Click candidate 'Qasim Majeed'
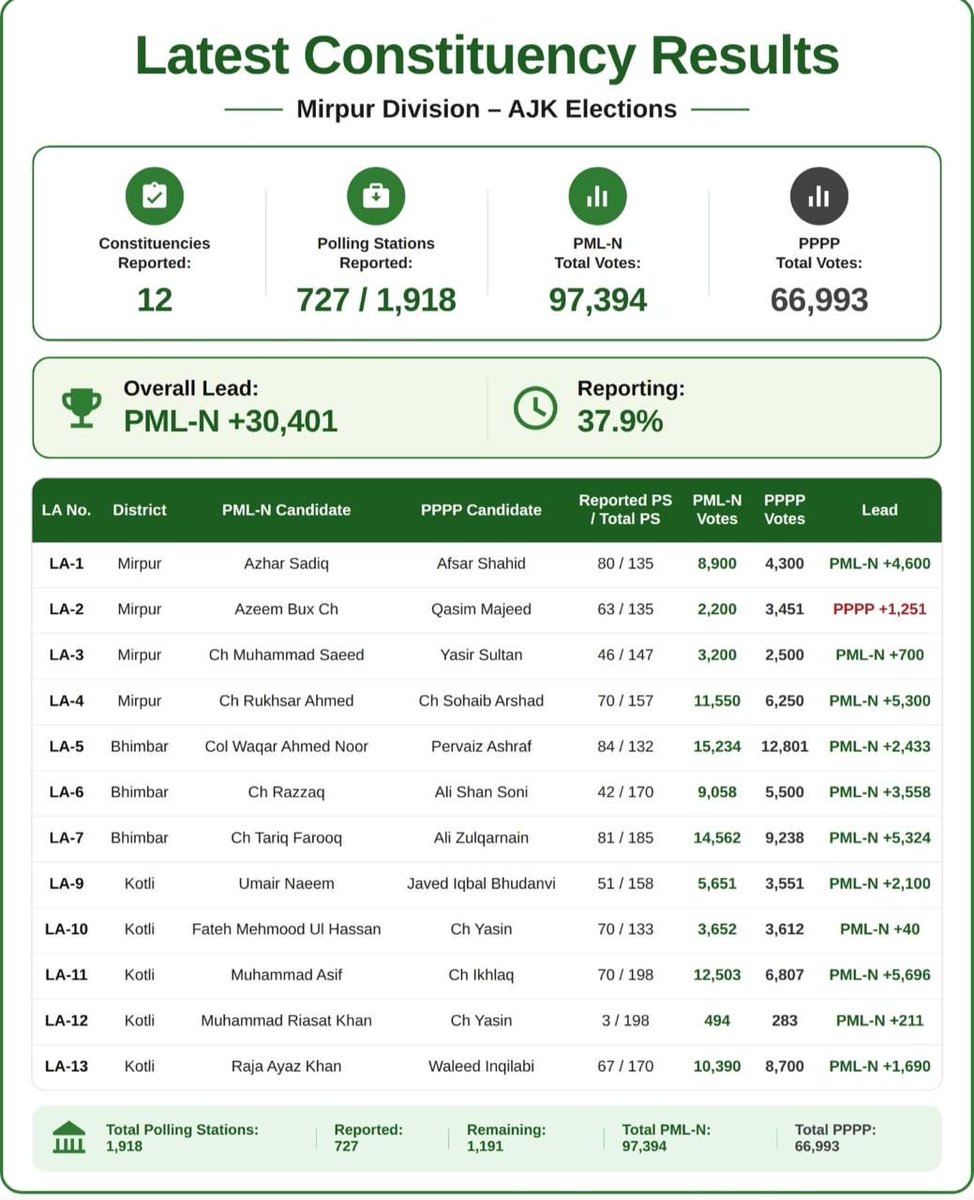The width and height of the screenshot is (974, 1200). (x=481, y=609)
